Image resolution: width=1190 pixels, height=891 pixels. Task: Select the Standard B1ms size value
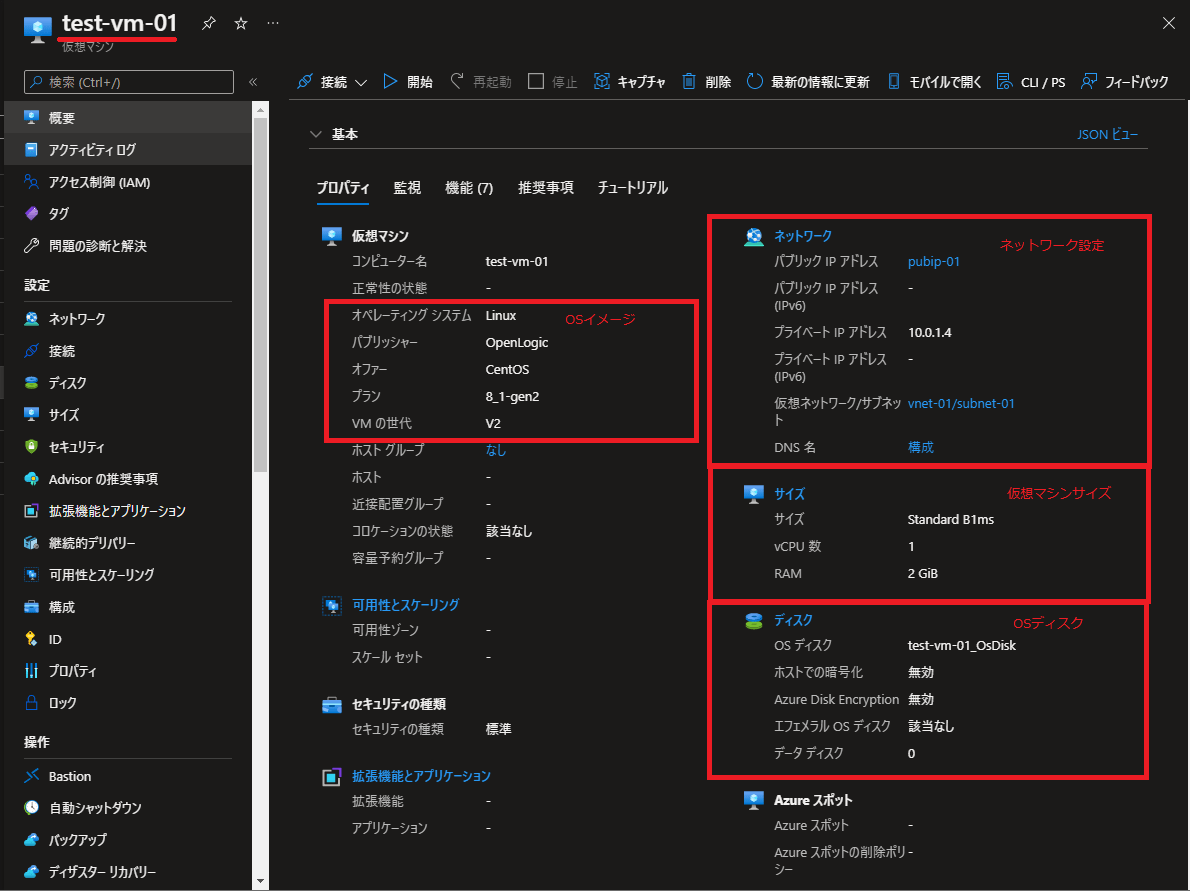(x=950, y=519)
